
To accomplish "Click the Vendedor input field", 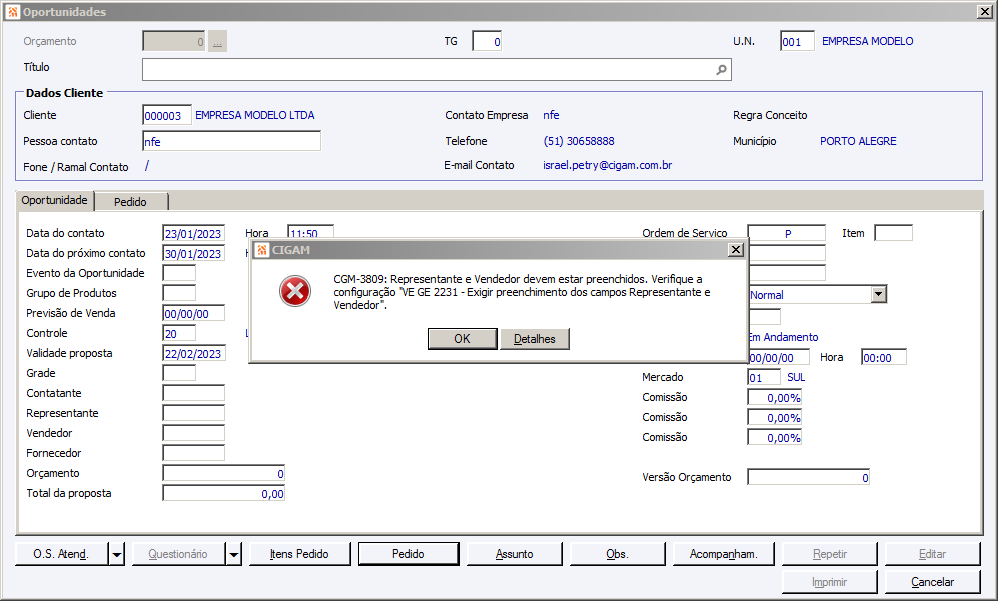I will (193, 434).
